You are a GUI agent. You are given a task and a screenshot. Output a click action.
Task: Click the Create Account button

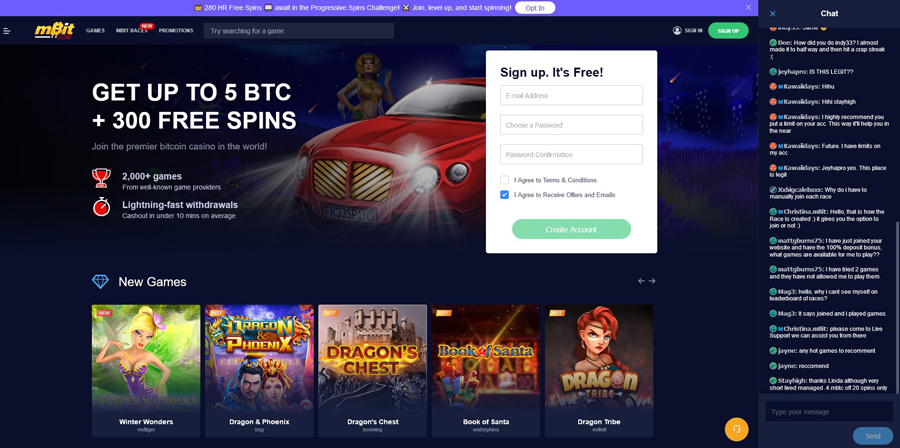[571, 229]
